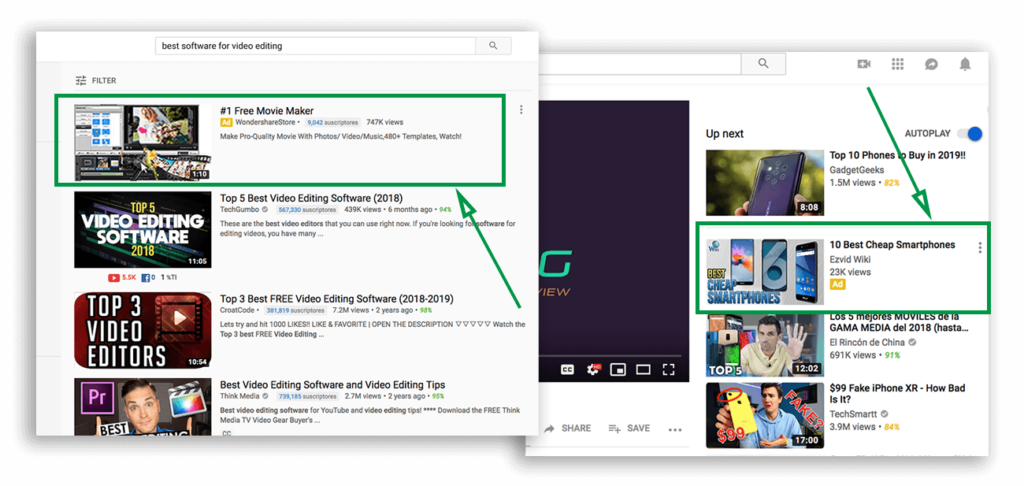Click the CroatCode channel name

click(x=237, y=310)
